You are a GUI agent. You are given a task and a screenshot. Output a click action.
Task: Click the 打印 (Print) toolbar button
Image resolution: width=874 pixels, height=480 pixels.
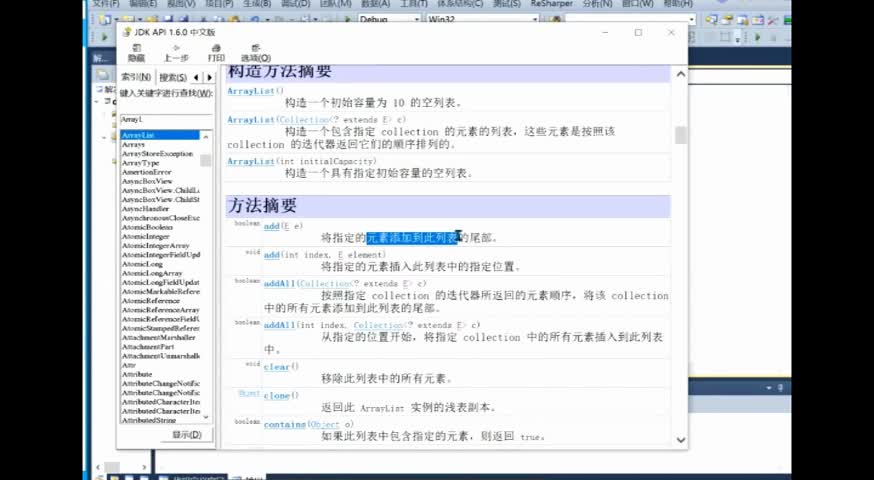tap(216, 53)
